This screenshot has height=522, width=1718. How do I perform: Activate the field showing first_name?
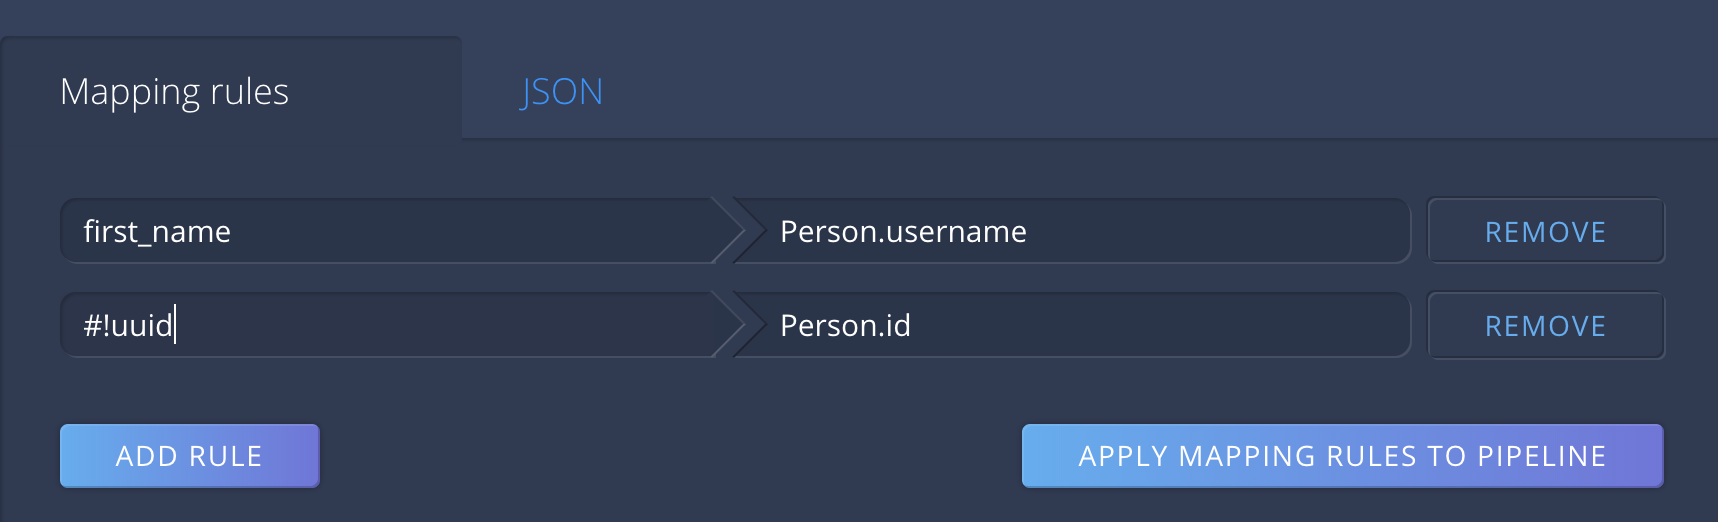coord(390,231)
